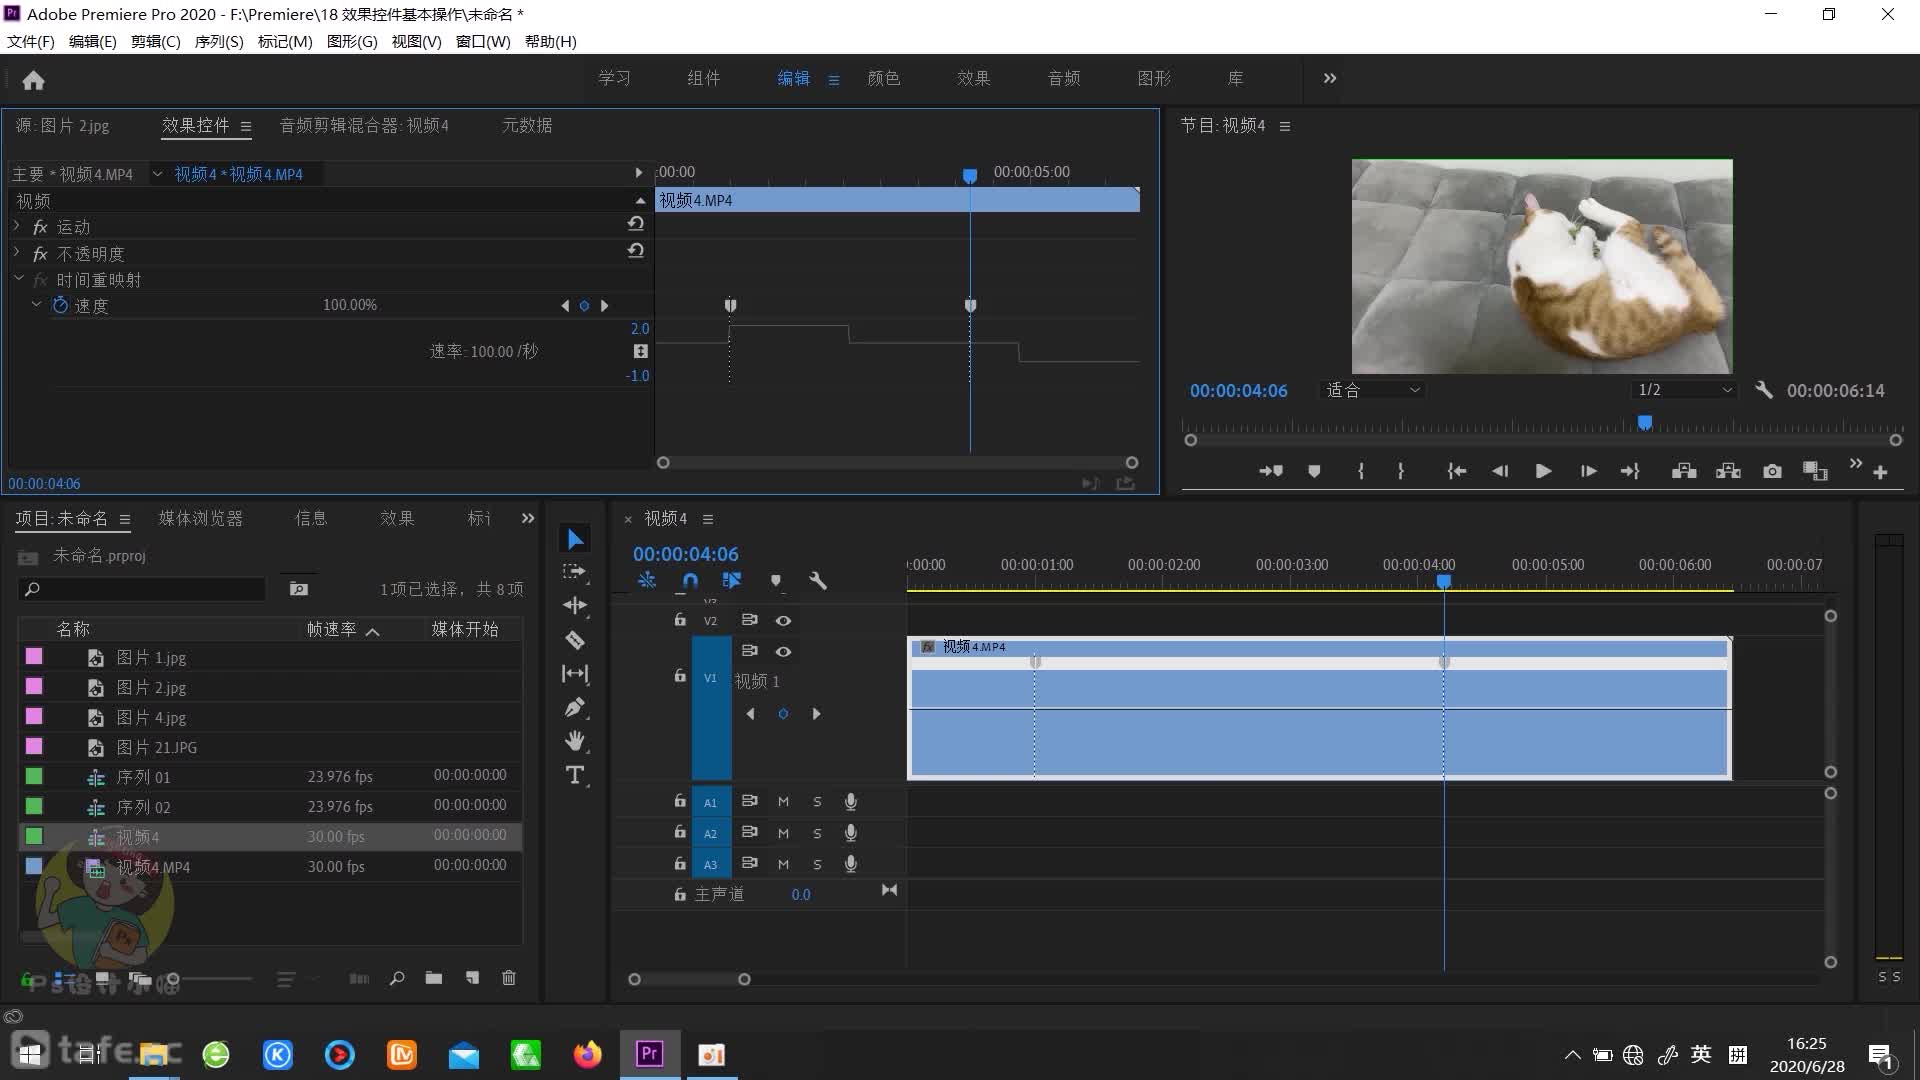Select the Ripple Edit tool

click(575, 605)
